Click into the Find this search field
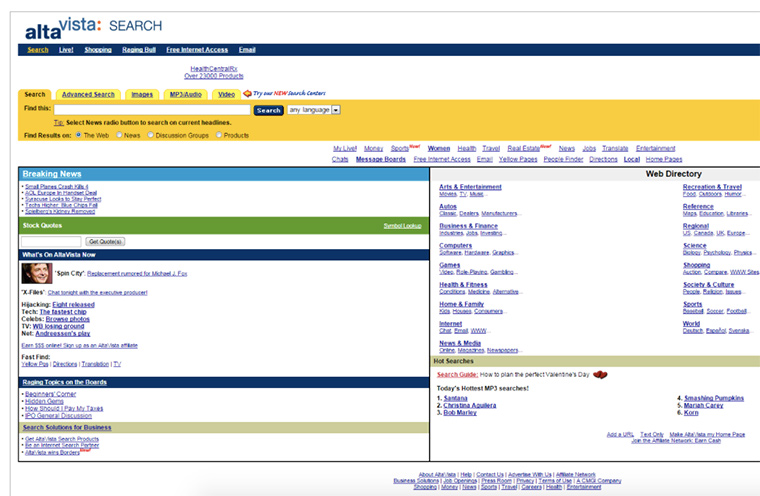The width and height of the screenshot is (760, 496). 152,110
